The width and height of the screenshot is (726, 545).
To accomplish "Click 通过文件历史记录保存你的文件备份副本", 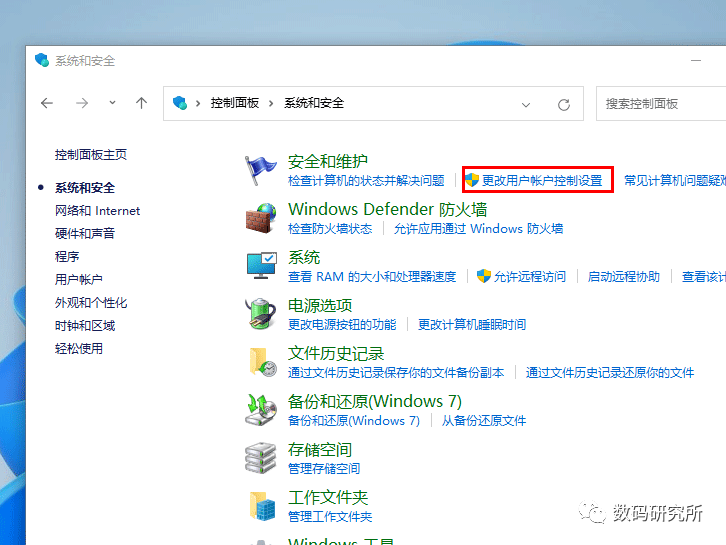I will 396,373.
